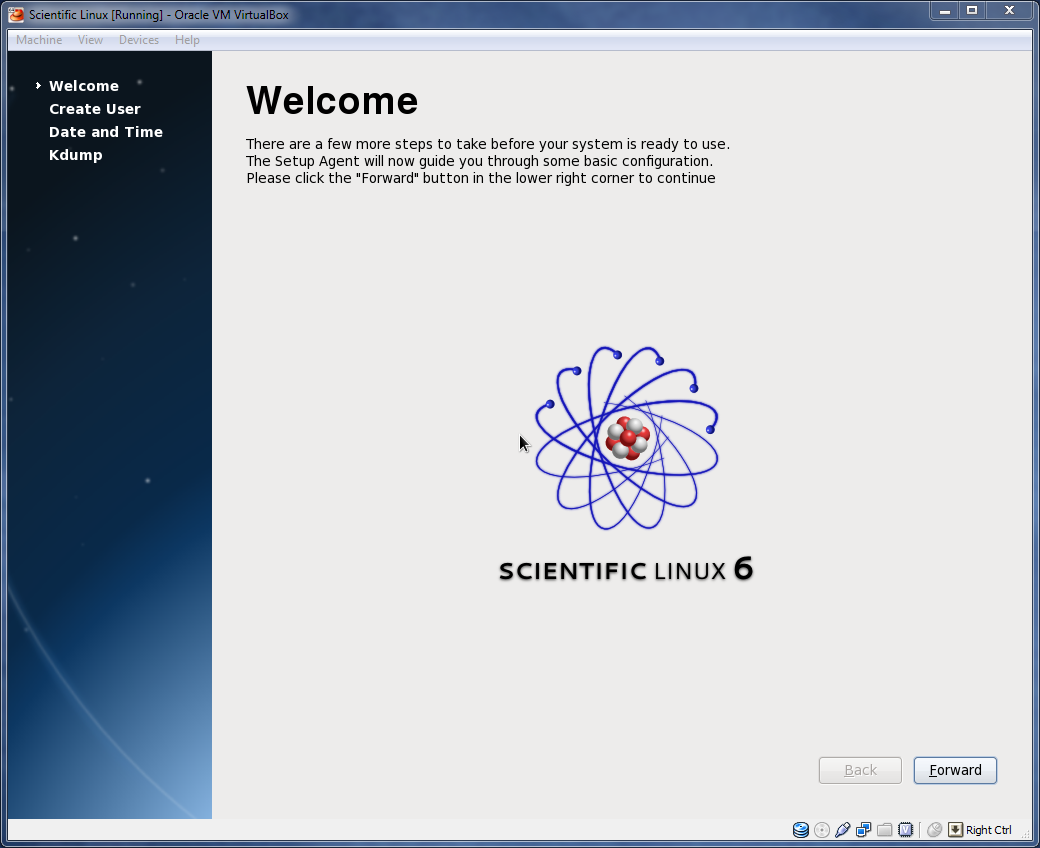
Task: Open the Machine menu
Action: (x=39, y=40)
